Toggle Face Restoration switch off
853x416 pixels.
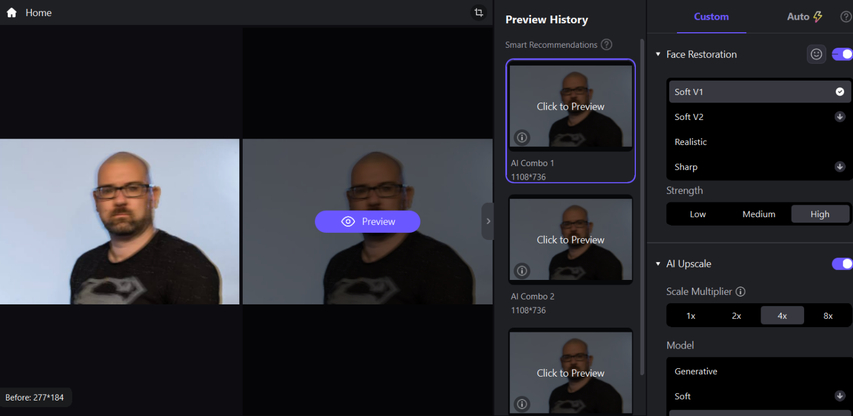[x=842, y=54]
